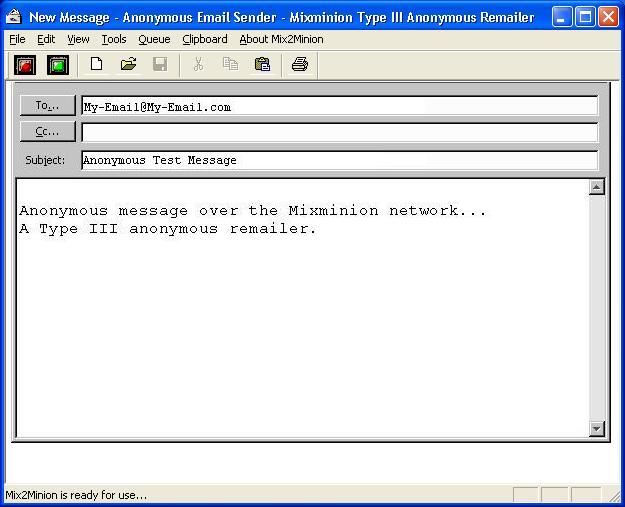Open the File menu
The image size is (625, 507).
[x=17, y=39]
